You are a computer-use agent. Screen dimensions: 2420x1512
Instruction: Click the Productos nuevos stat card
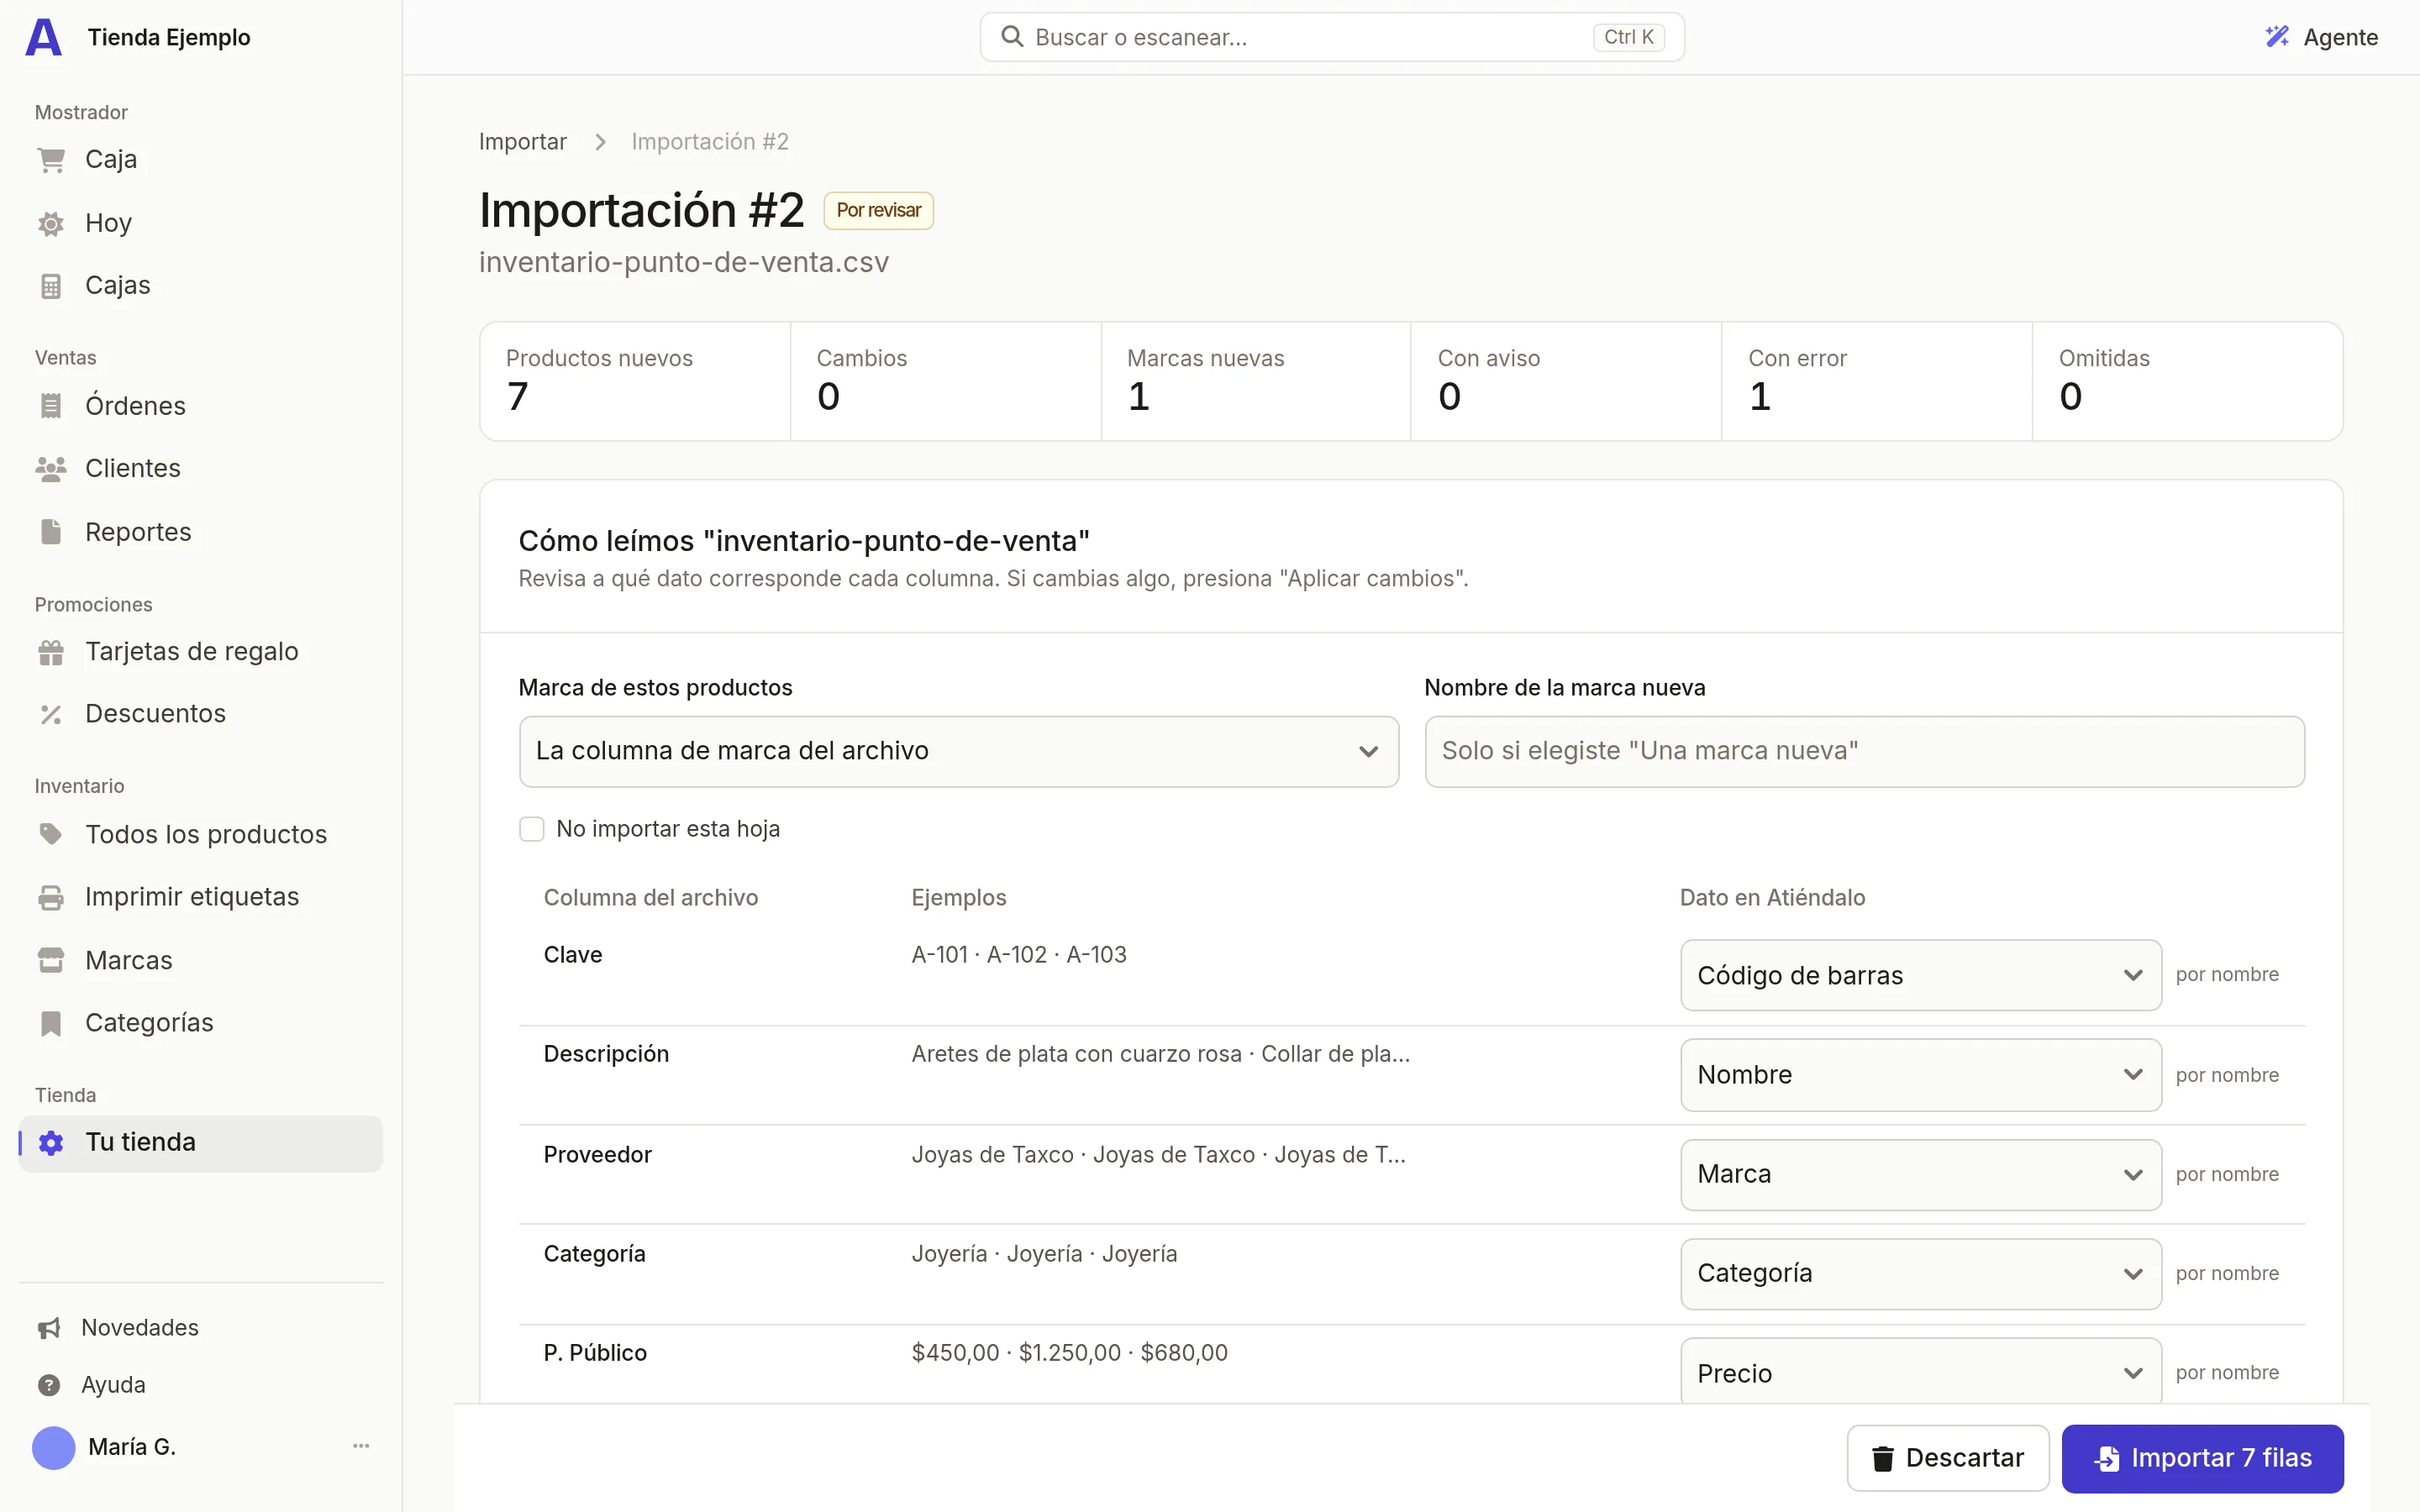[635, 381]
